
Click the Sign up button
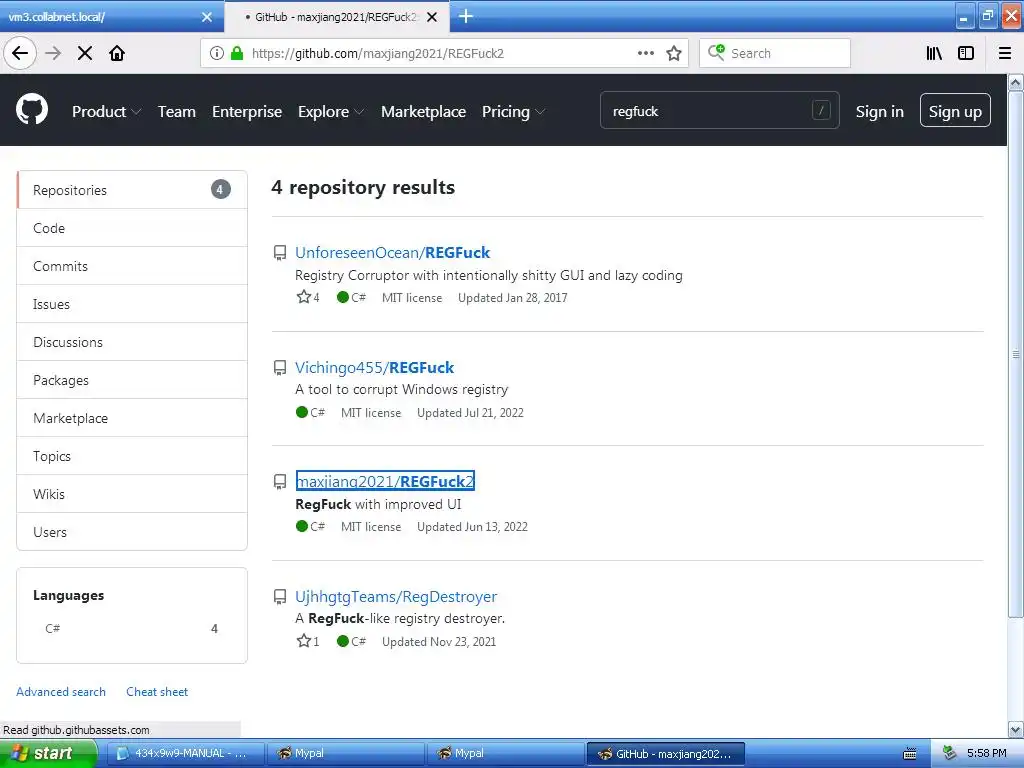click(955, 110)
